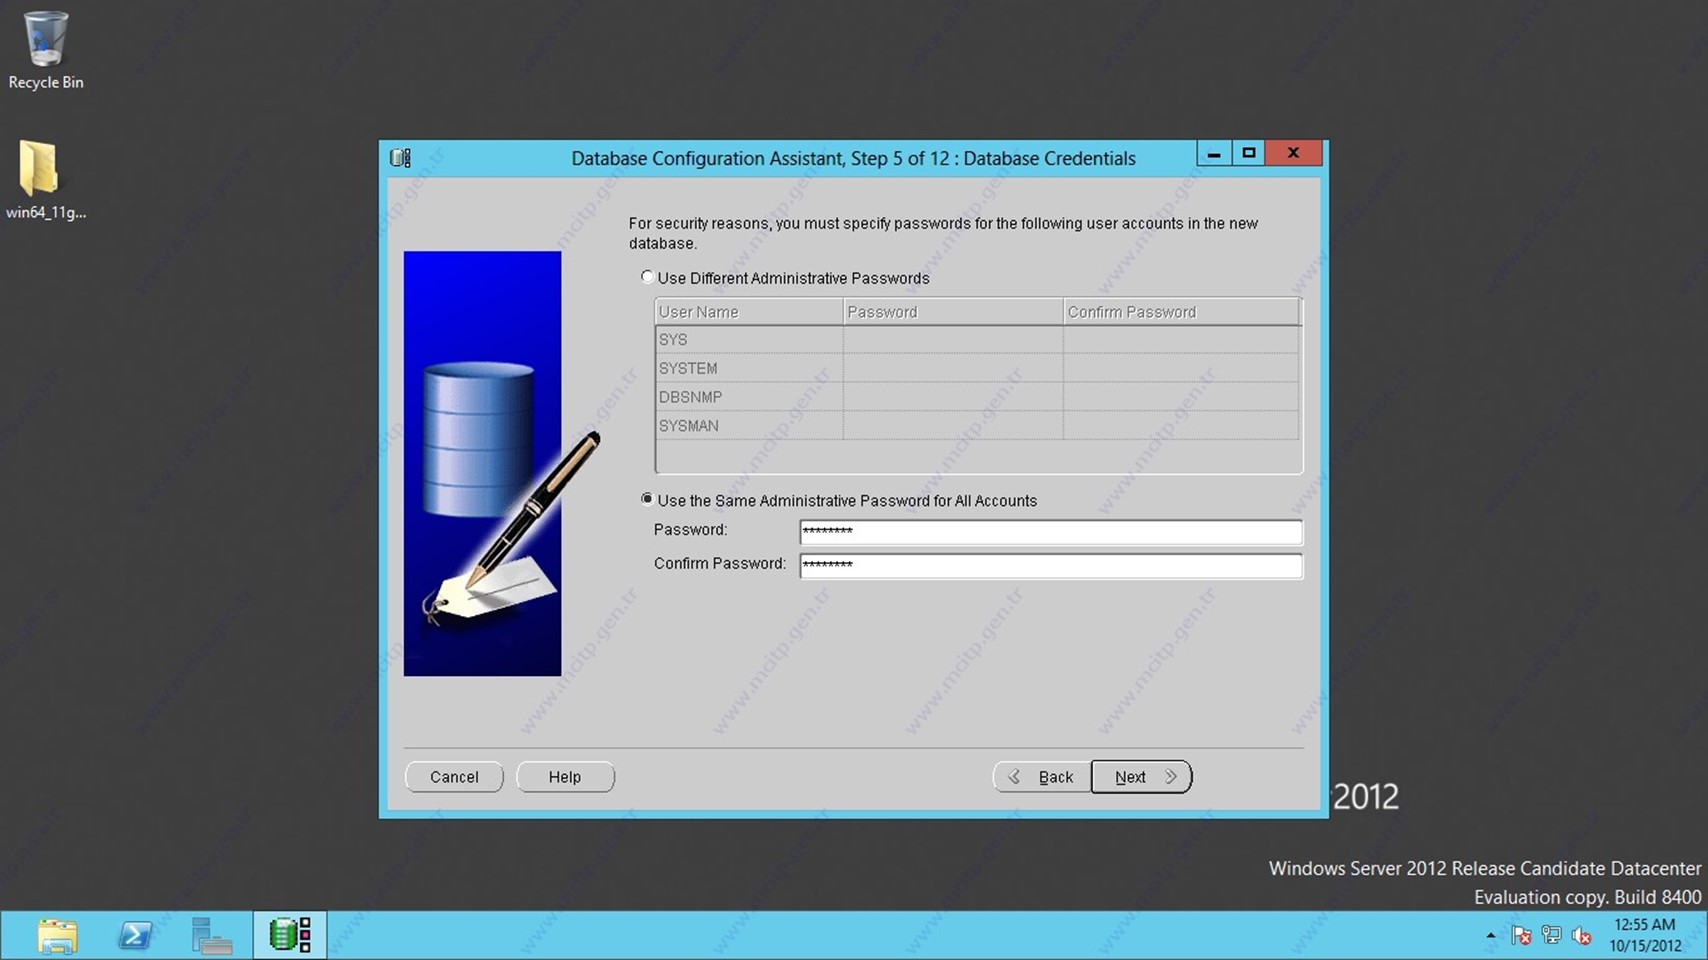
Task: Open Server Manager from the taskbar
Action: pyautogui.click(x=212, y=936)
